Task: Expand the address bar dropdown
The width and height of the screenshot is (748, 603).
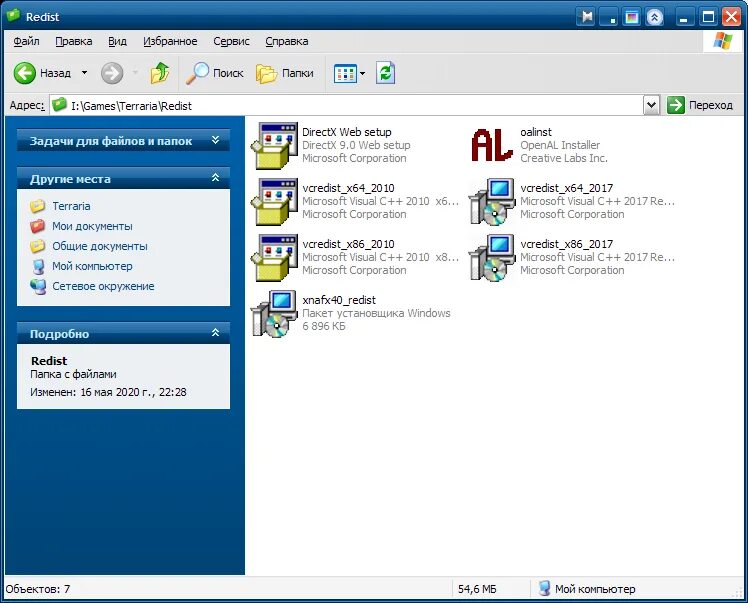Action: tap(651, 105)
